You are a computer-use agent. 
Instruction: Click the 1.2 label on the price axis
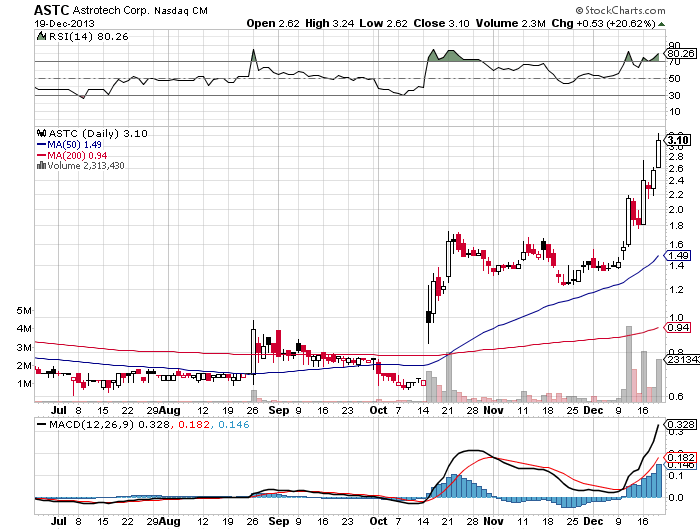[x=676, y=289]
